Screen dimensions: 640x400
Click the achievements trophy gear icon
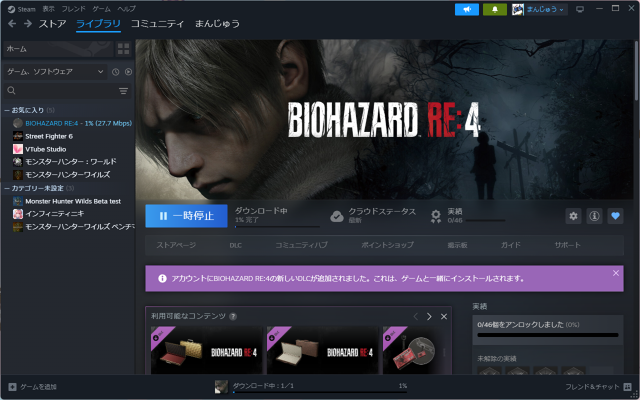pyautogui.click(x=436, y=216)
